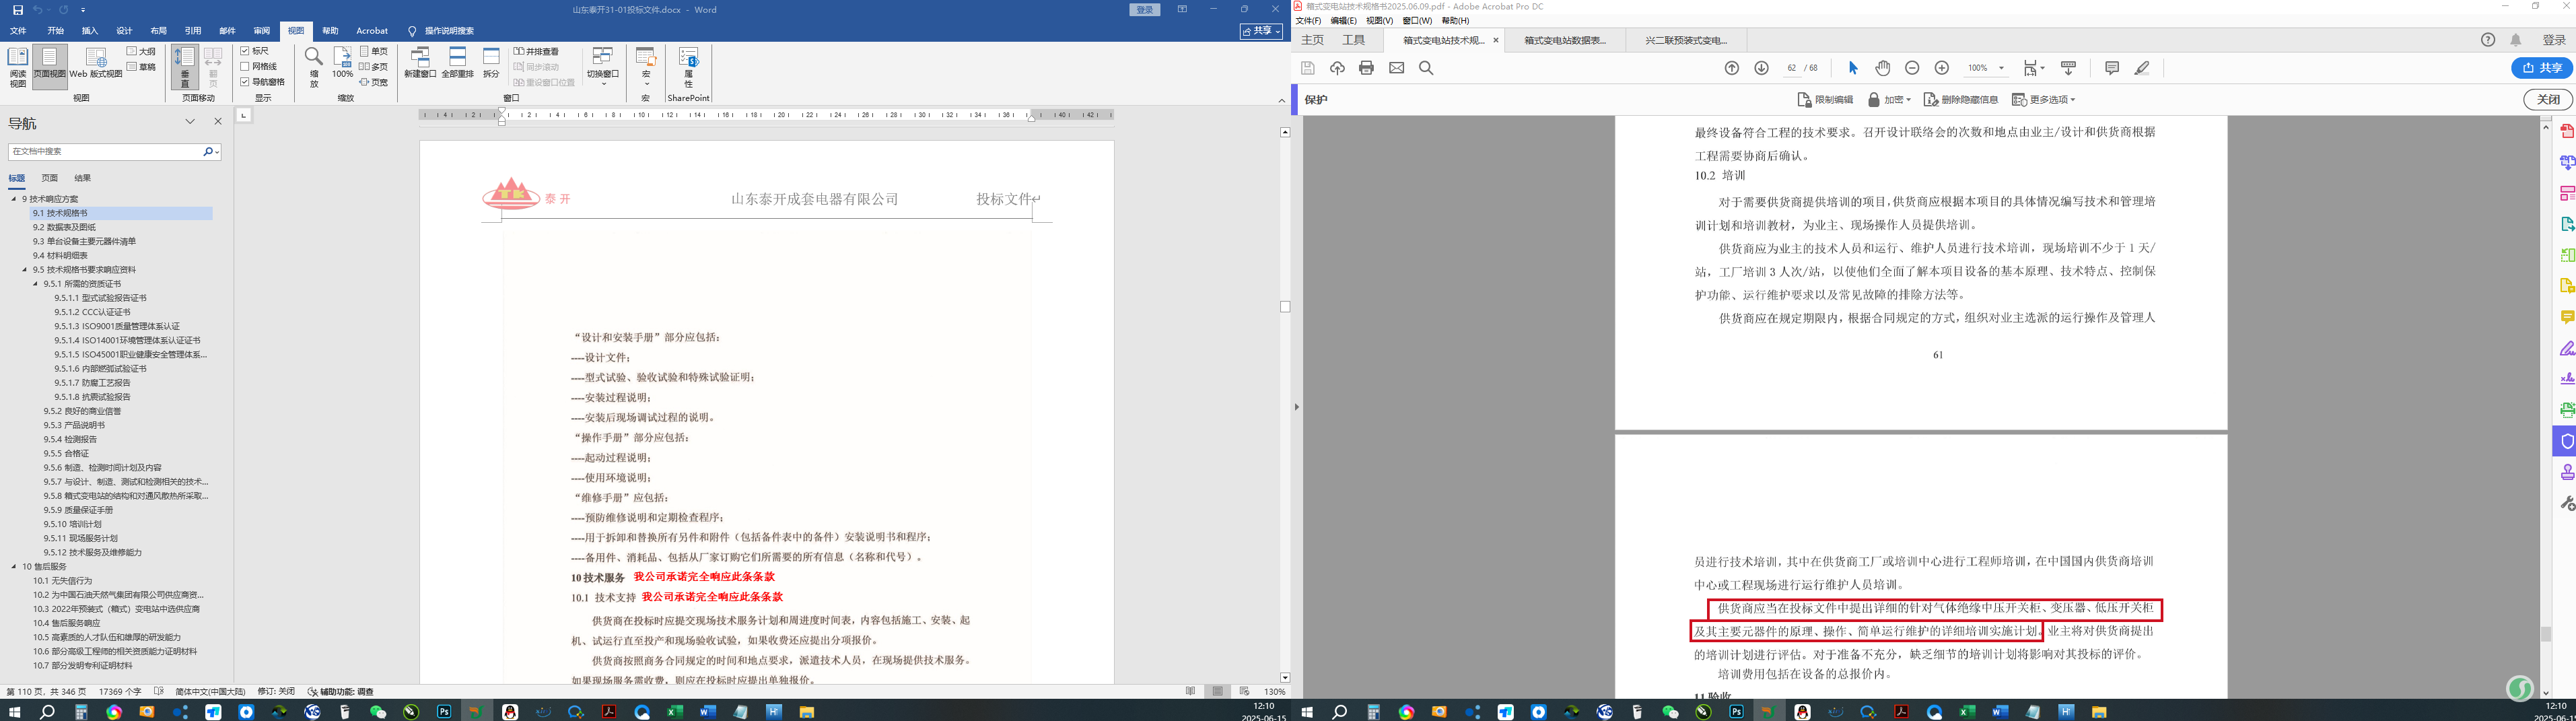Open the 宏 macros dropdown
The height and width of the screenshot is (721, 2576).
pyautogui.click(x=646, y=66)
